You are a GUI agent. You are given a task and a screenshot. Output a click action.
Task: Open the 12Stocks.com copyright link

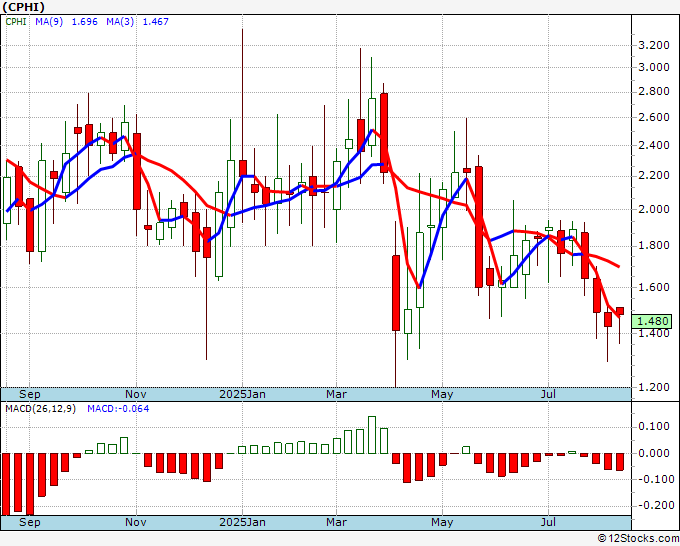tap(638, 539)
